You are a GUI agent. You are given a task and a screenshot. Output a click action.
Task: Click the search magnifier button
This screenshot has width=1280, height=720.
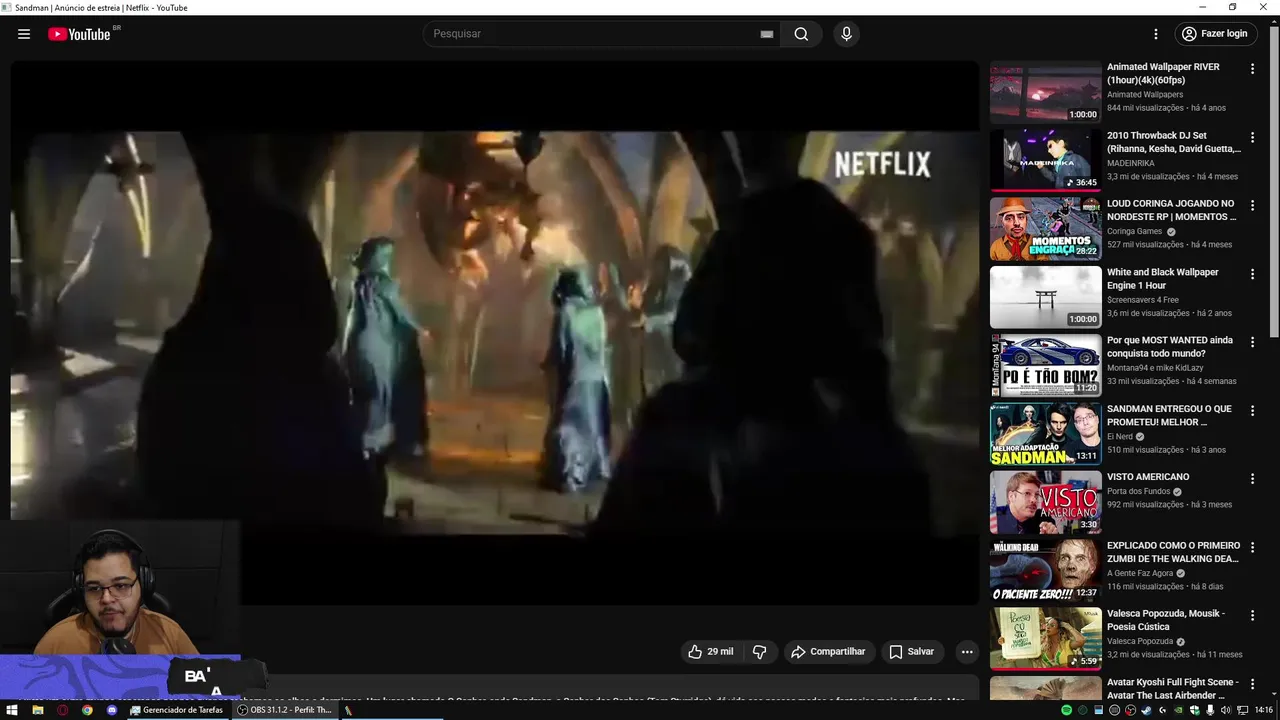tap(801, 34)
